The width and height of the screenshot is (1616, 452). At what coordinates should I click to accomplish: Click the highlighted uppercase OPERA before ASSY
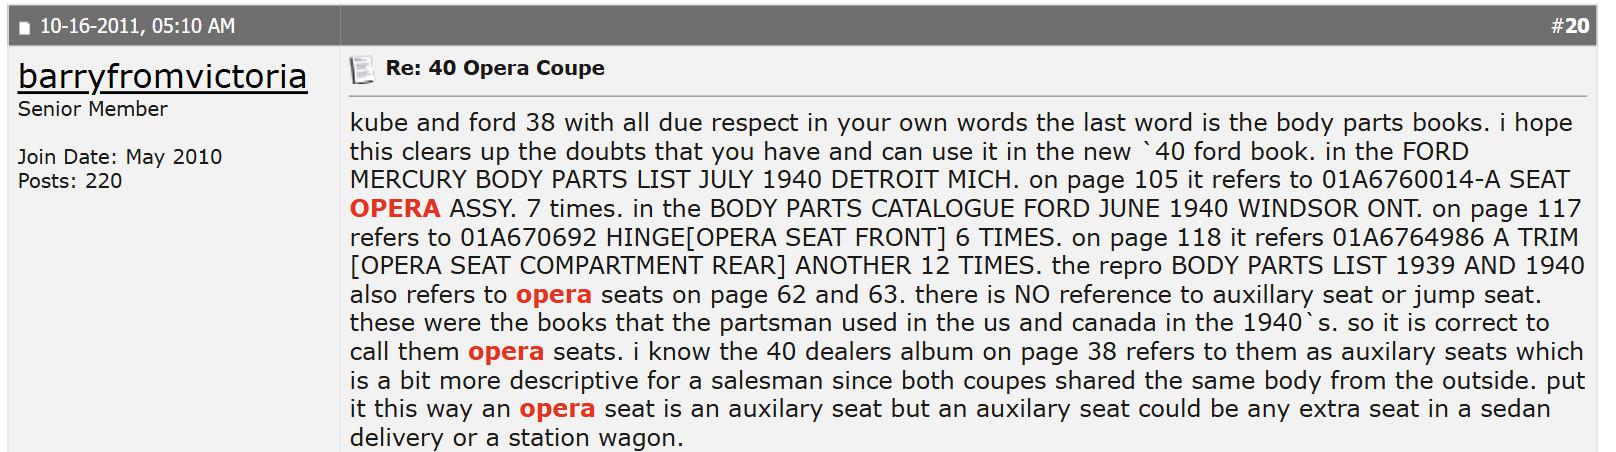pos(395,209)
